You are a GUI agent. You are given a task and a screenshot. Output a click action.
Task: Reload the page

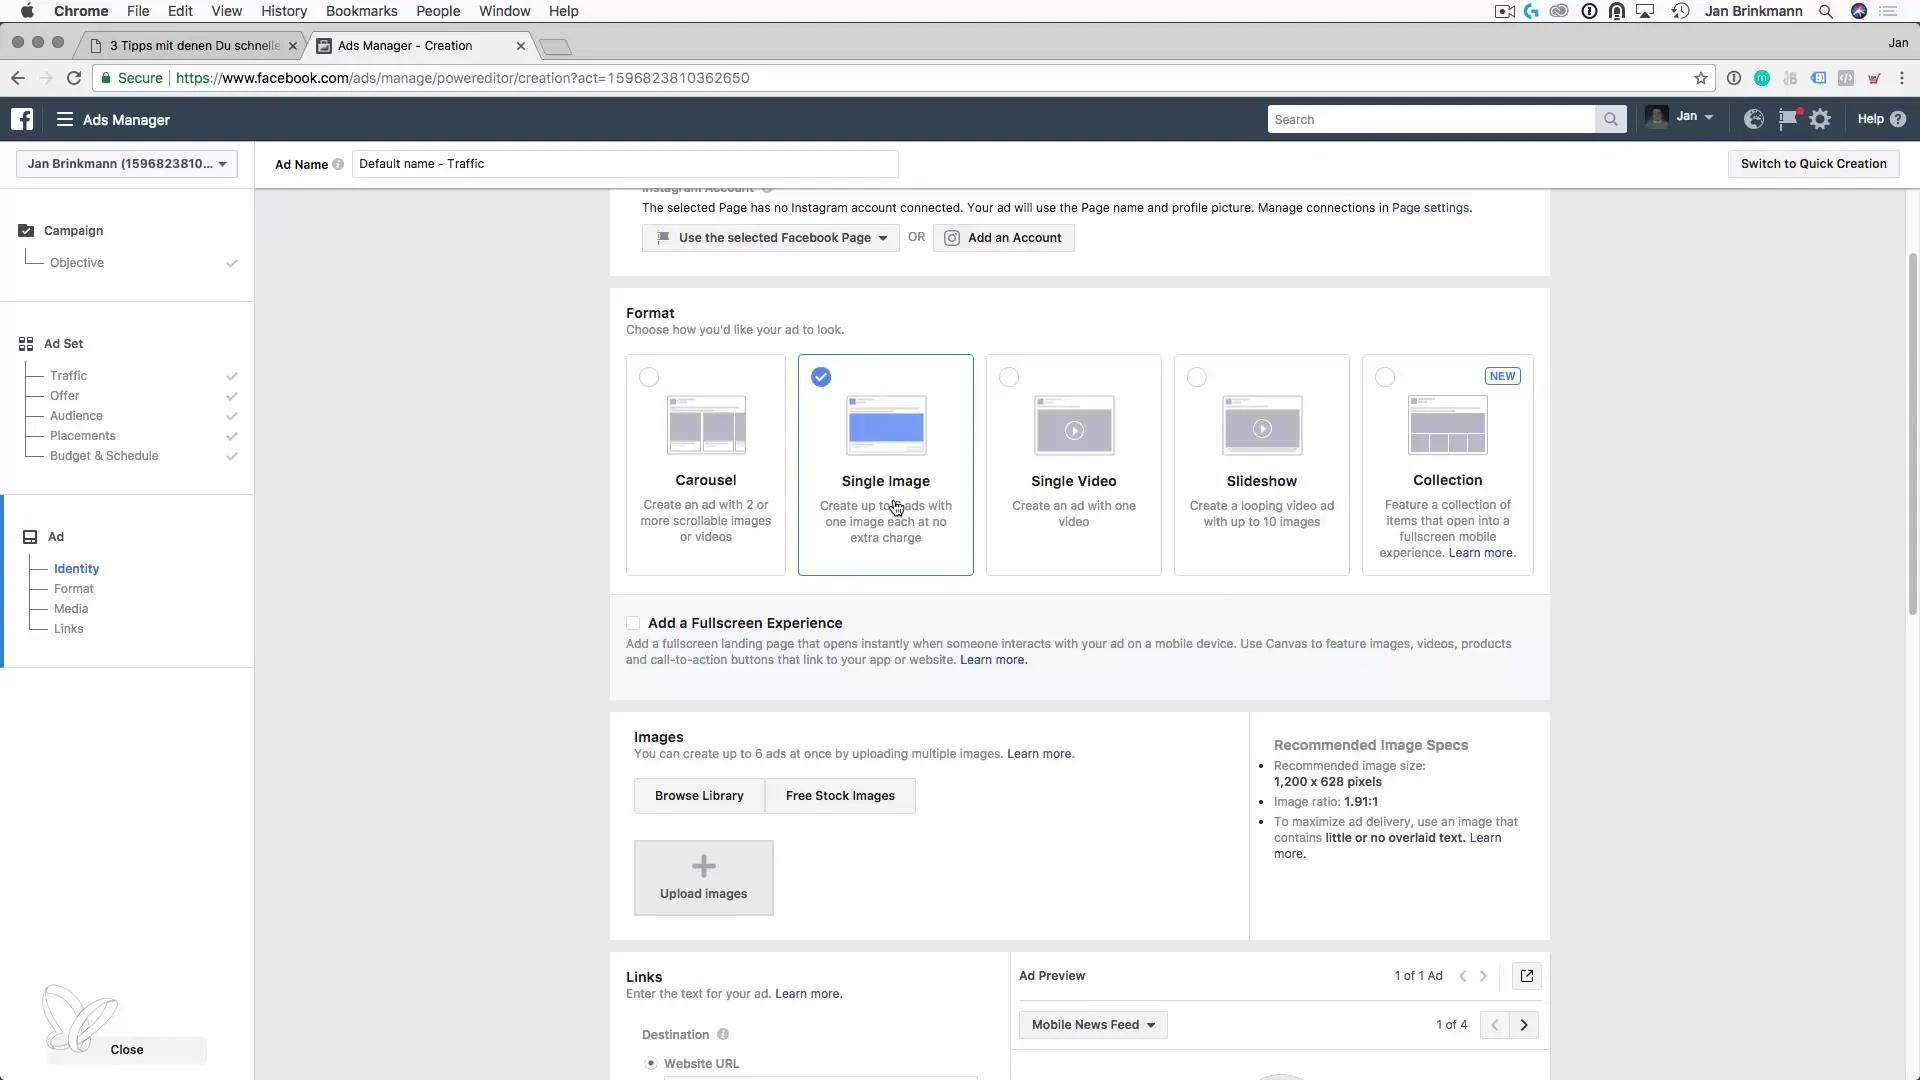pyautogui.click(x=74, y=78)
